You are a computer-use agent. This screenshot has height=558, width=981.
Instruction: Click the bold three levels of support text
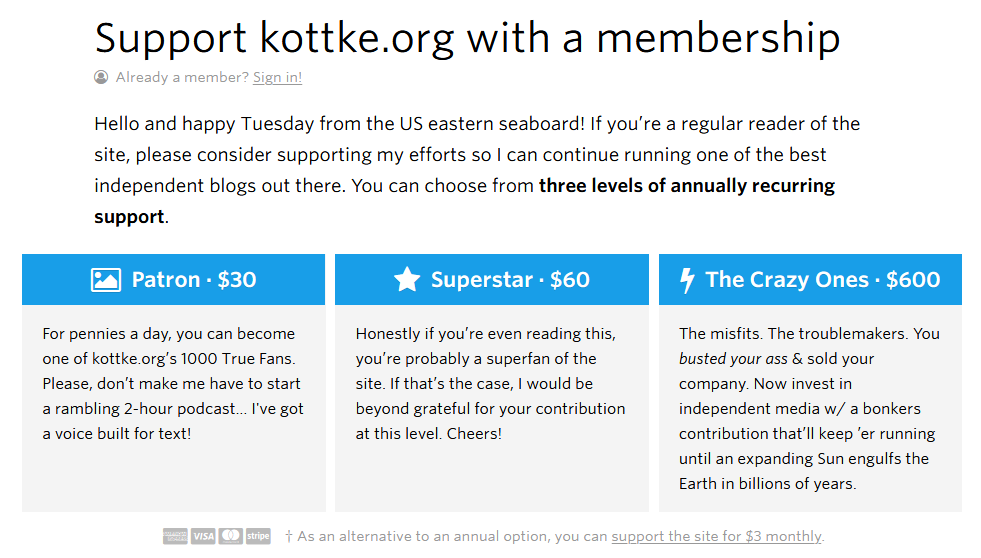tap(464, 201)
